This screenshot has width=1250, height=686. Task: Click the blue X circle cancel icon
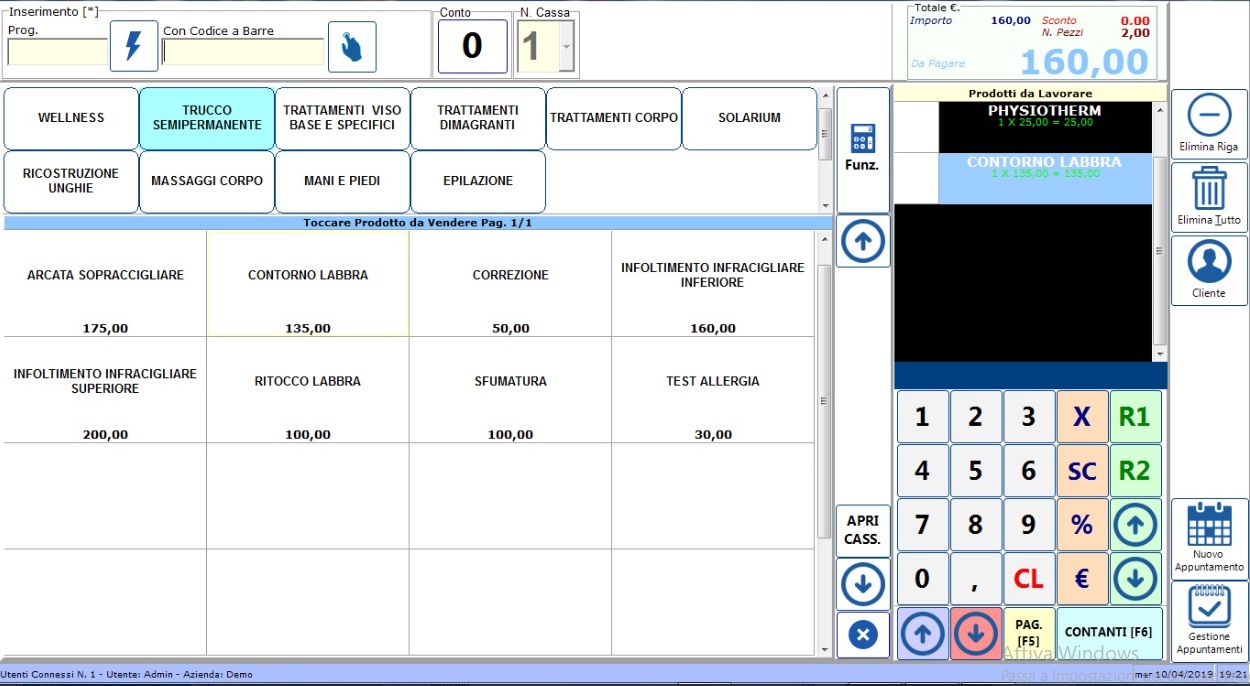[x=863, y=634]
